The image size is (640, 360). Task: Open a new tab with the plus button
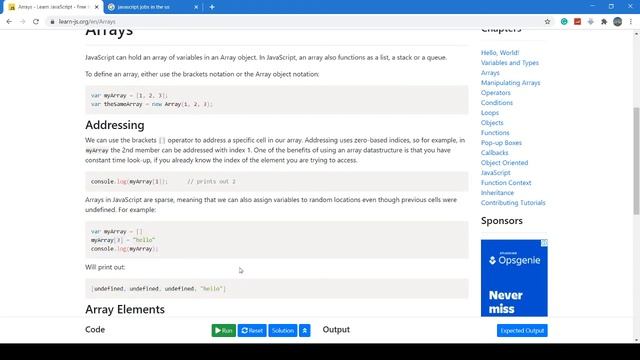(x=212, y=7)
